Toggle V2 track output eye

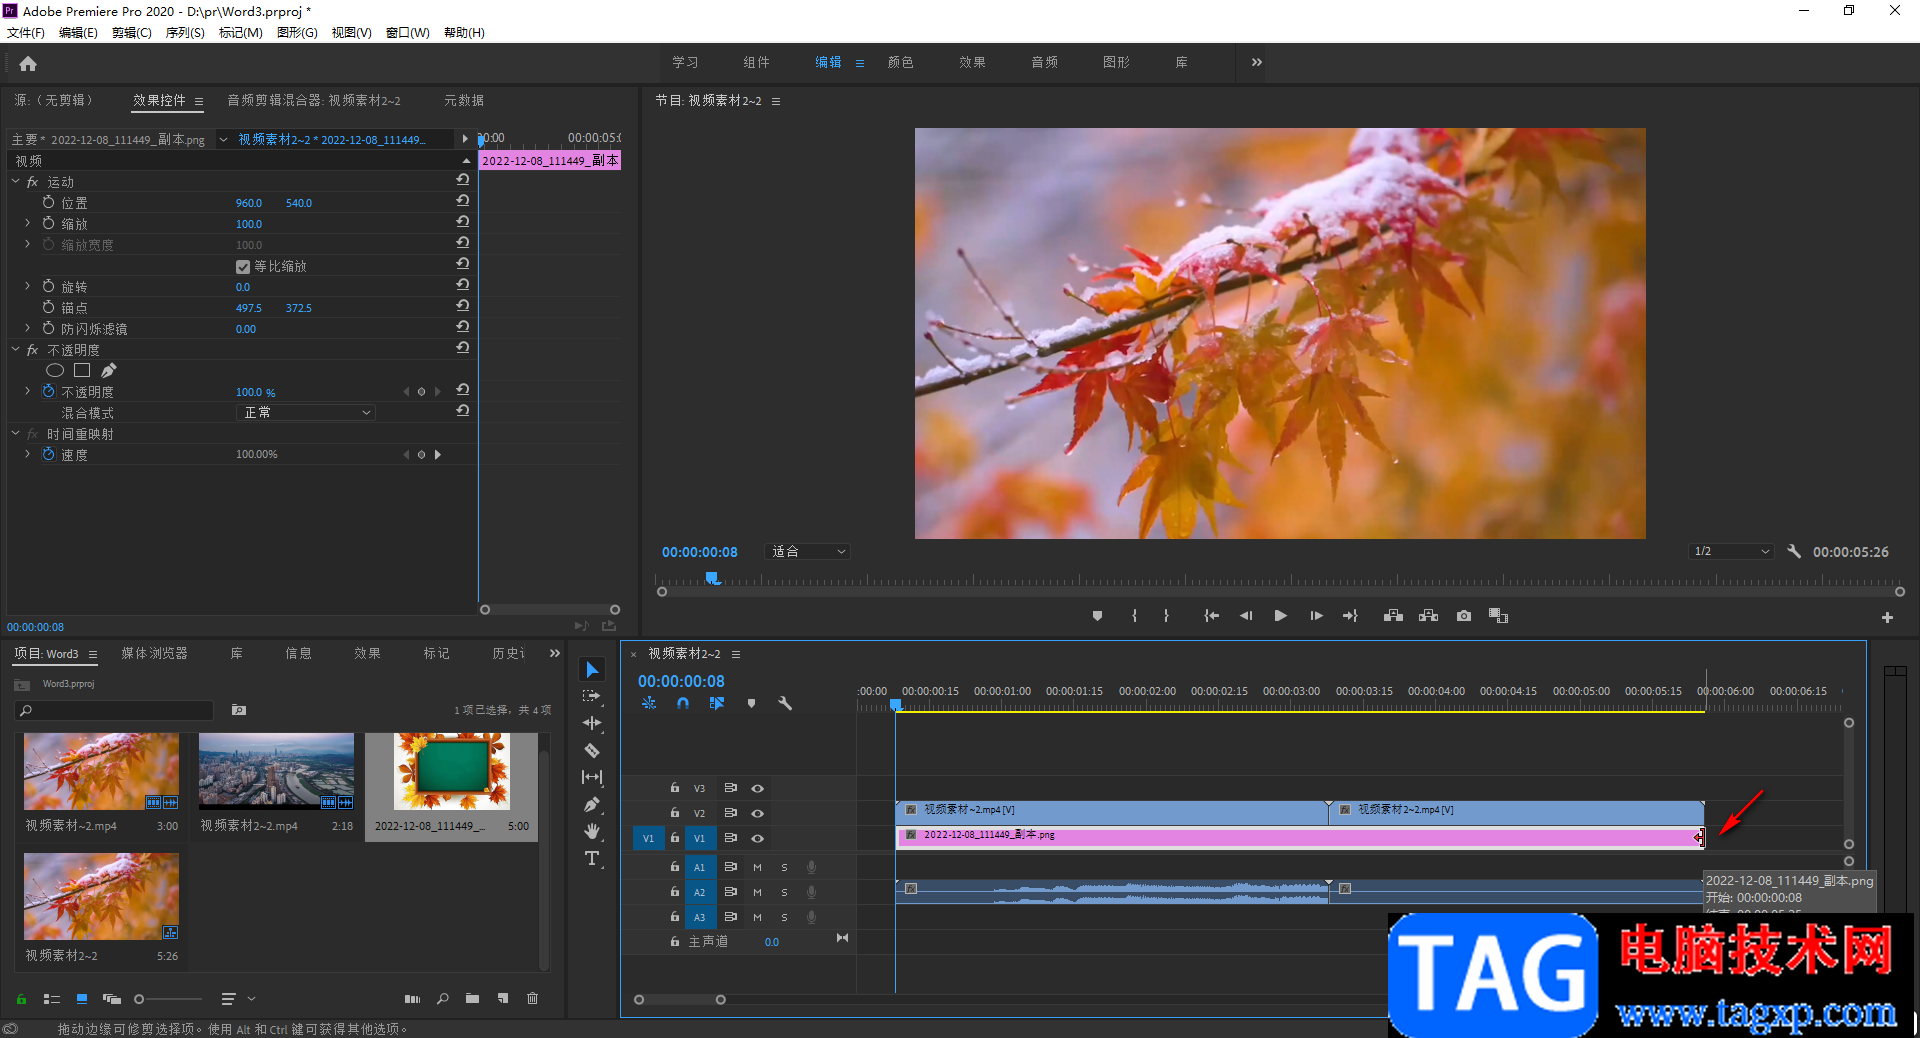click(758, 813)
